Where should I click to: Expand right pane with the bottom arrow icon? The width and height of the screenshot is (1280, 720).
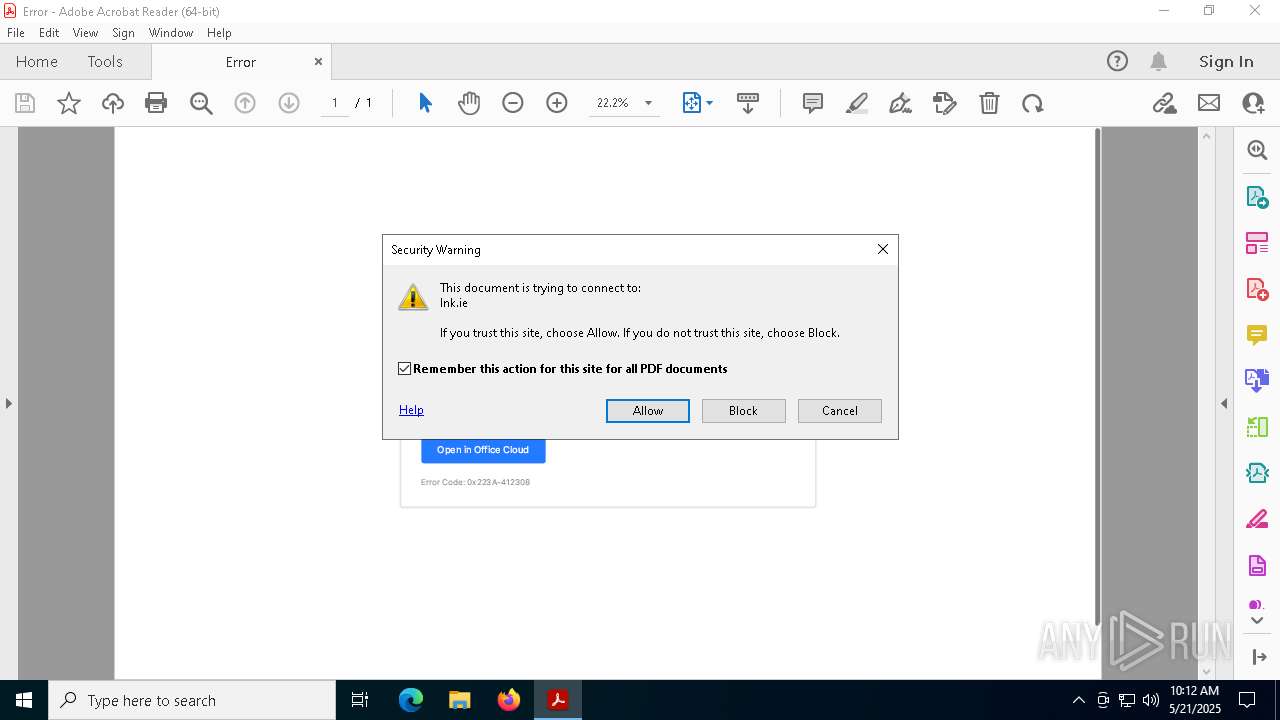[1258, 657]
